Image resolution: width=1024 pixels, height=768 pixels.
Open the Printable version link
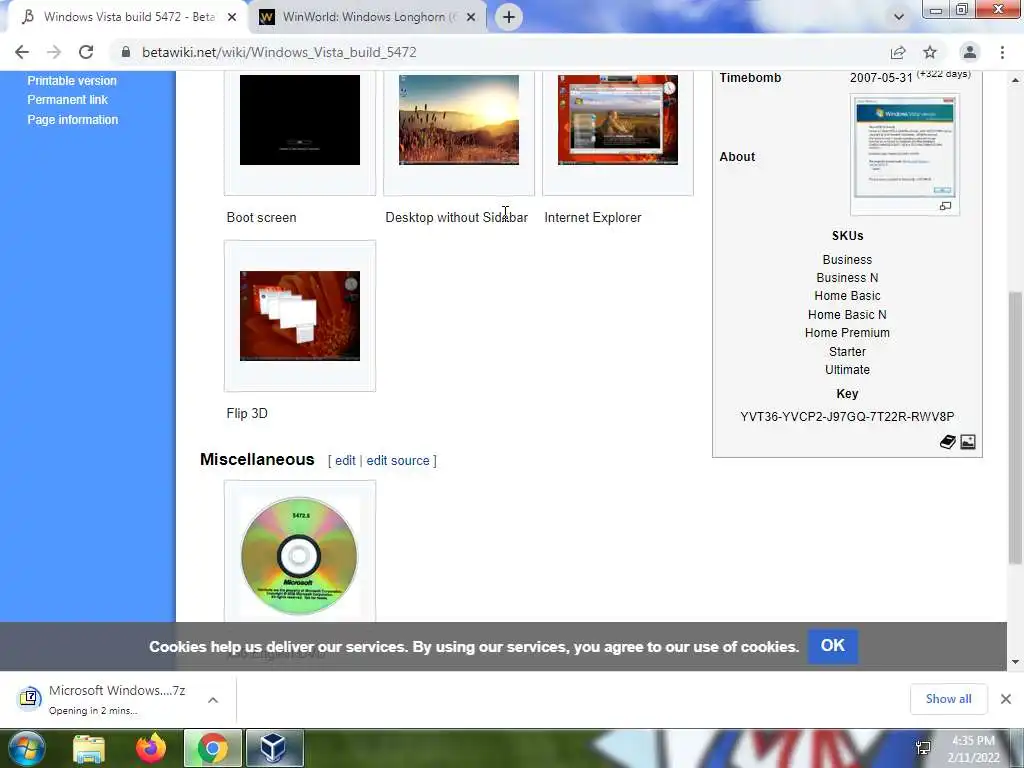72,80
